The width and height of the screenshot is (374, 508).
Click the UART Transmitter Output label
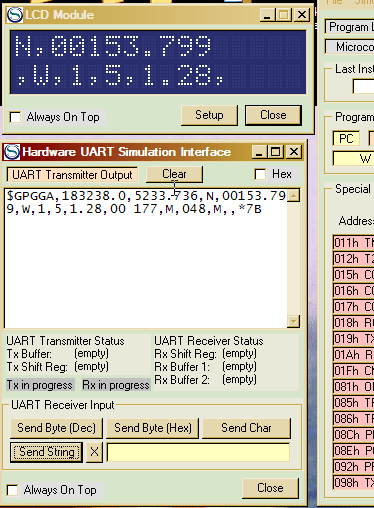[x=72, y=175]
